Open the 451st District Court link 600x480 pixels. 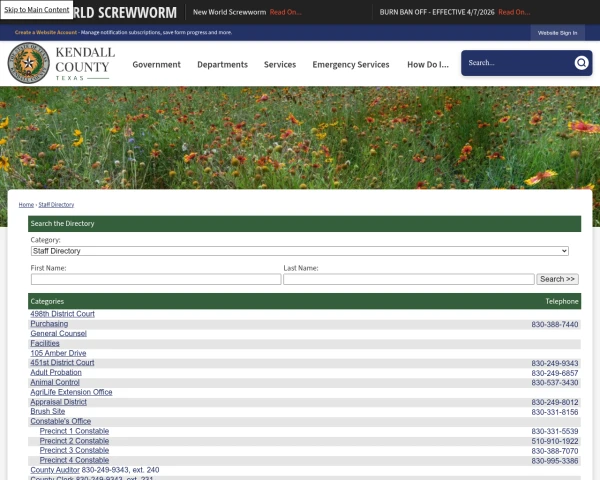pyautogui.click(x=62, y=362)
